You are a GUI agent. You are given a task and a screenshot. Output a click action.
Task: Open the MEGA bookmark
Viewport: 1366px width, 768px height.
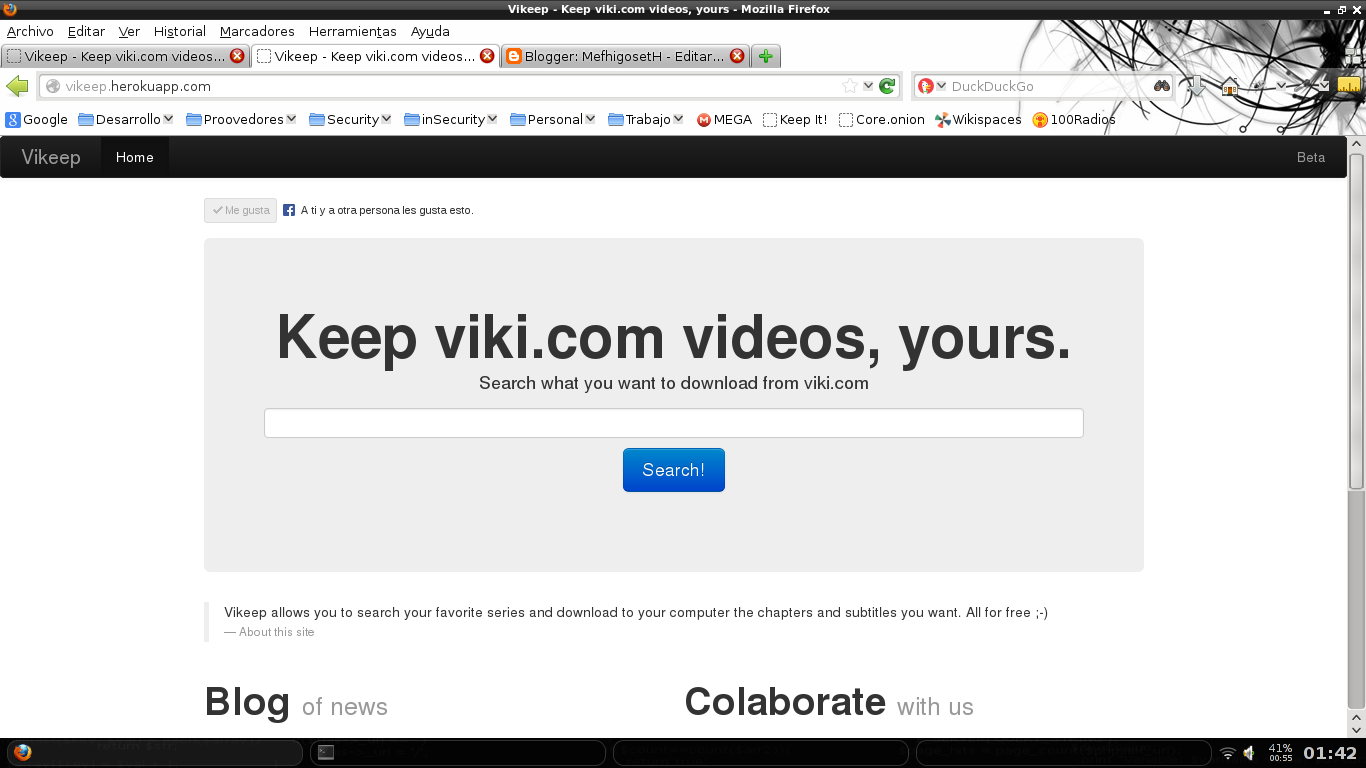click(x=724, y=119)
